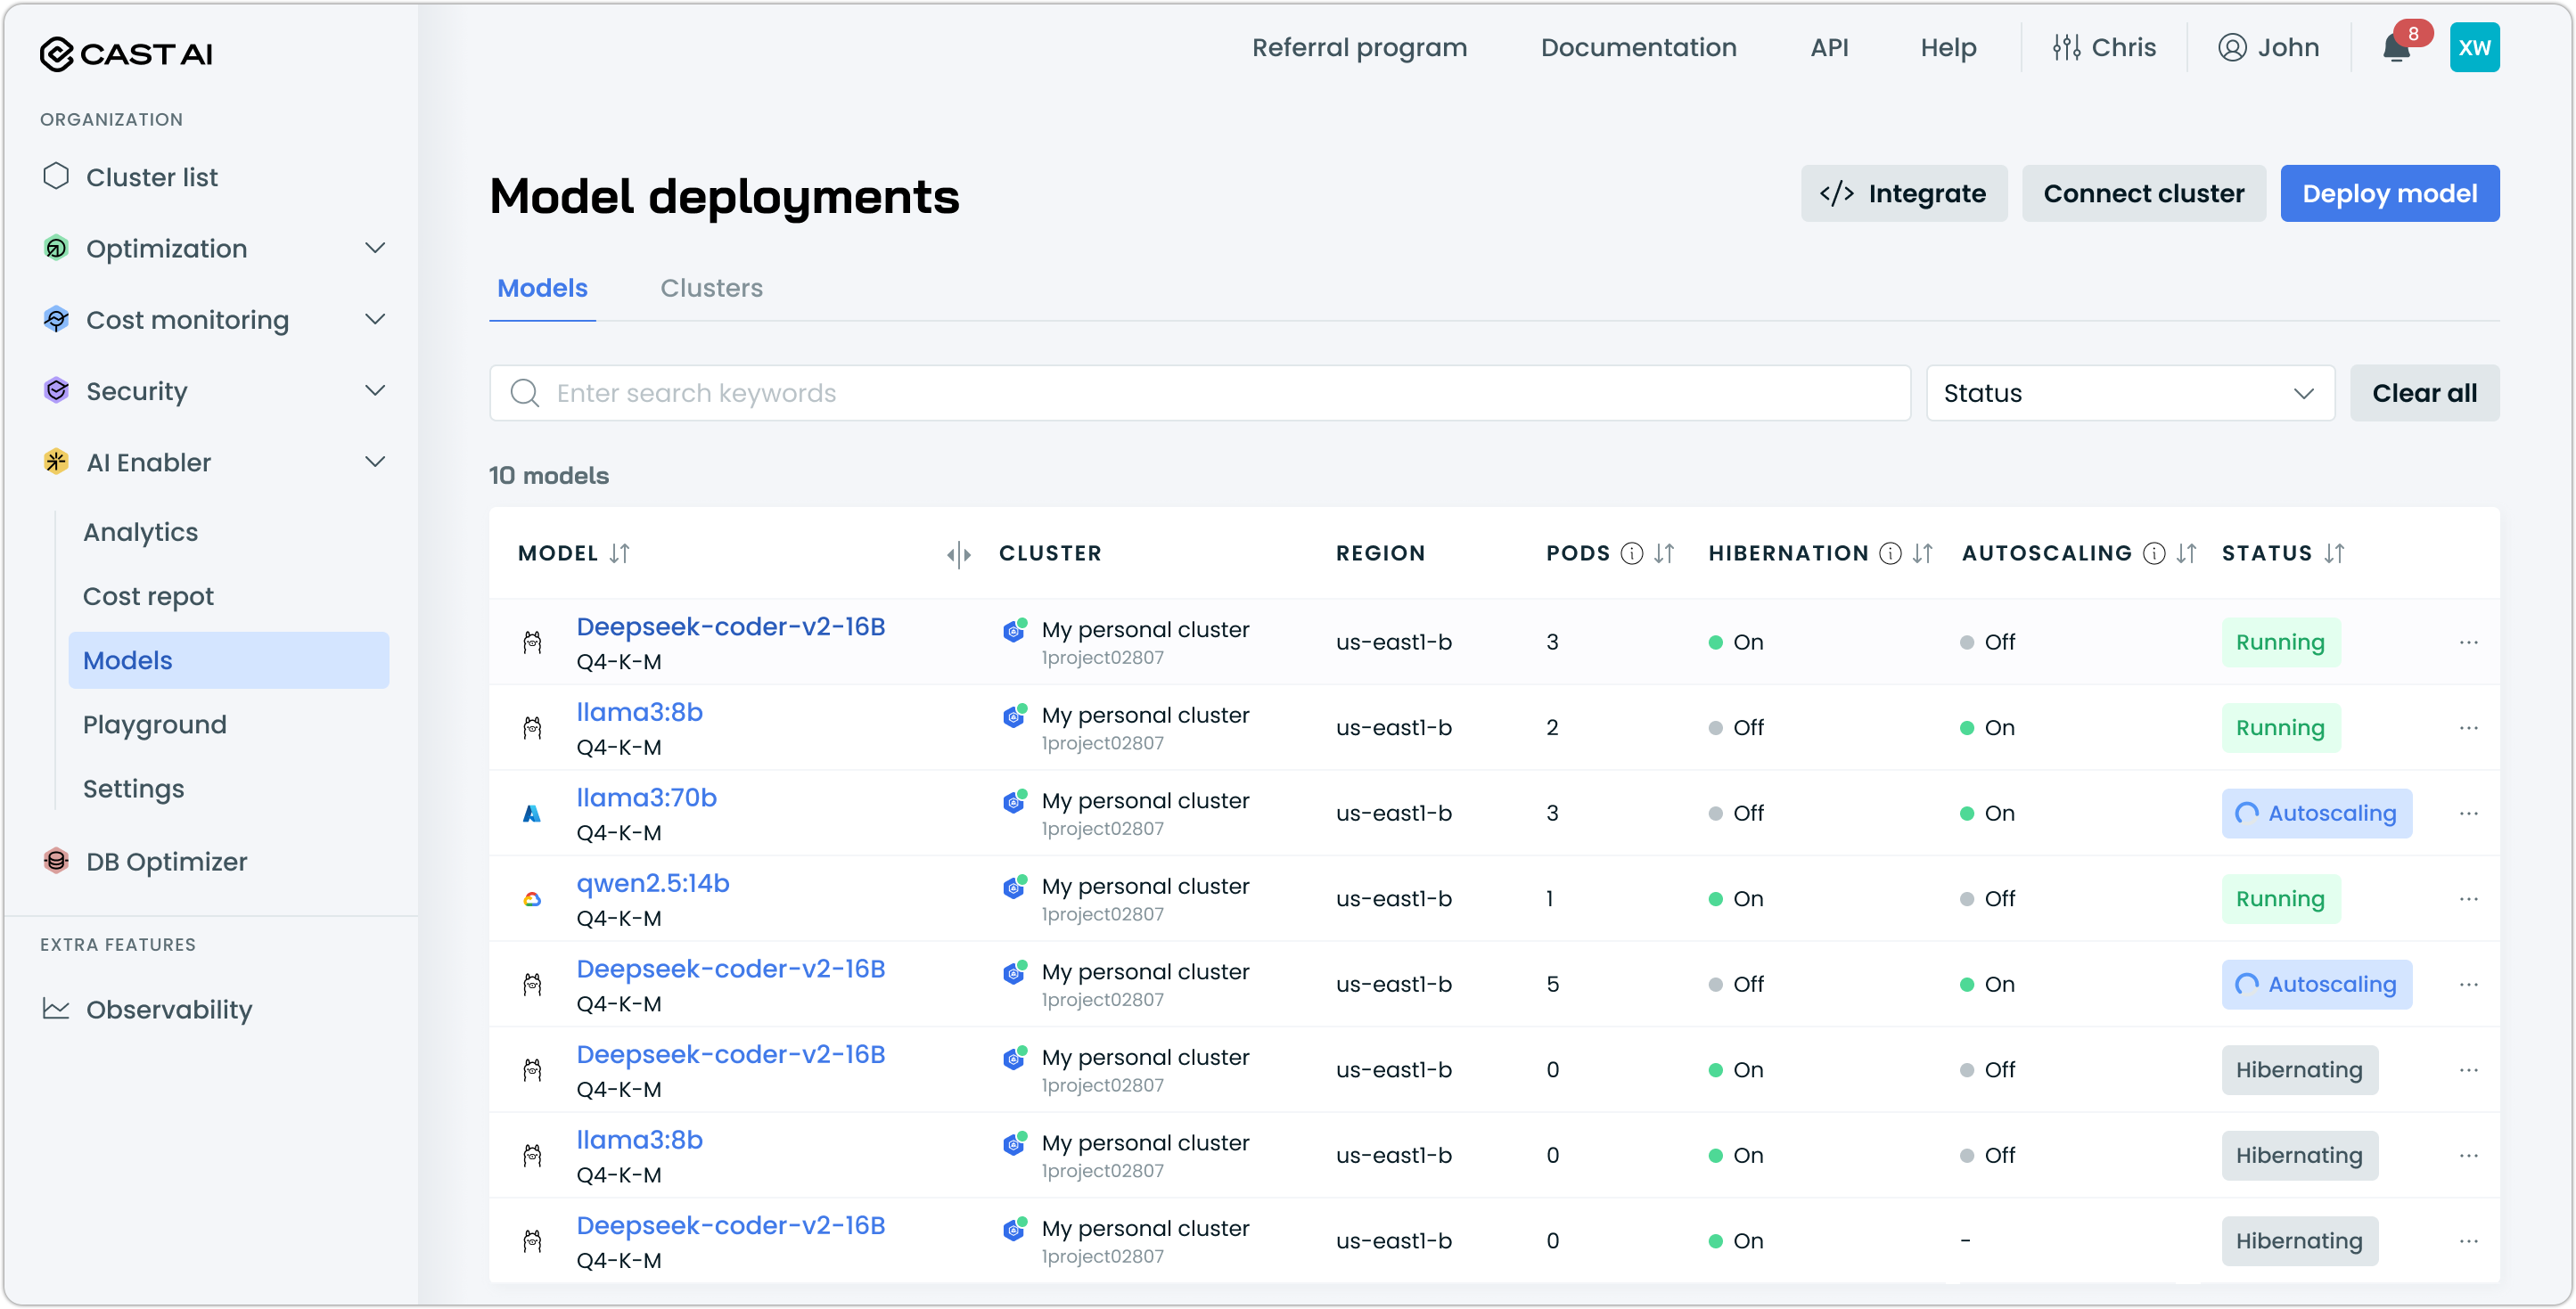Sort the table by the Autoscaling column
This screenshot has width=2576, height=1309.
2187,553
